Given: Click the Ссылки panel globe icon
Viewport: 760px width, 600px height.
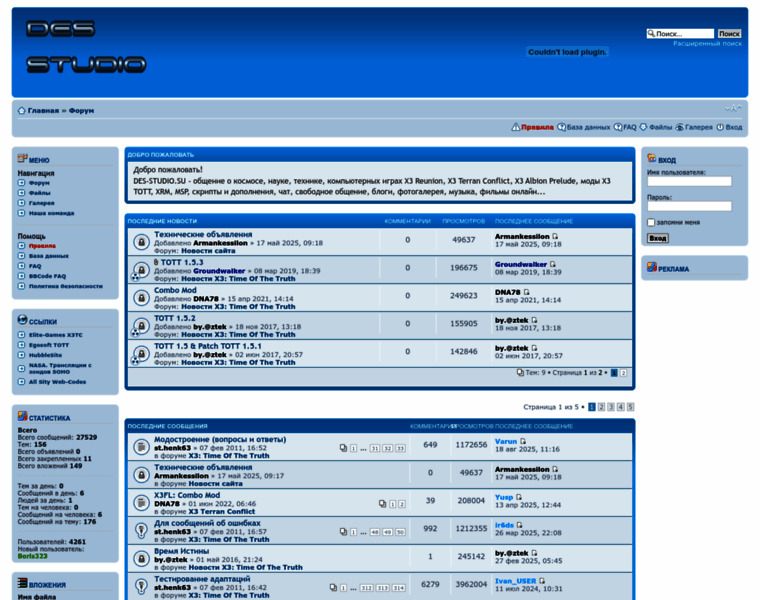Looking at the screenshot, I should click(x=22, y=319).
